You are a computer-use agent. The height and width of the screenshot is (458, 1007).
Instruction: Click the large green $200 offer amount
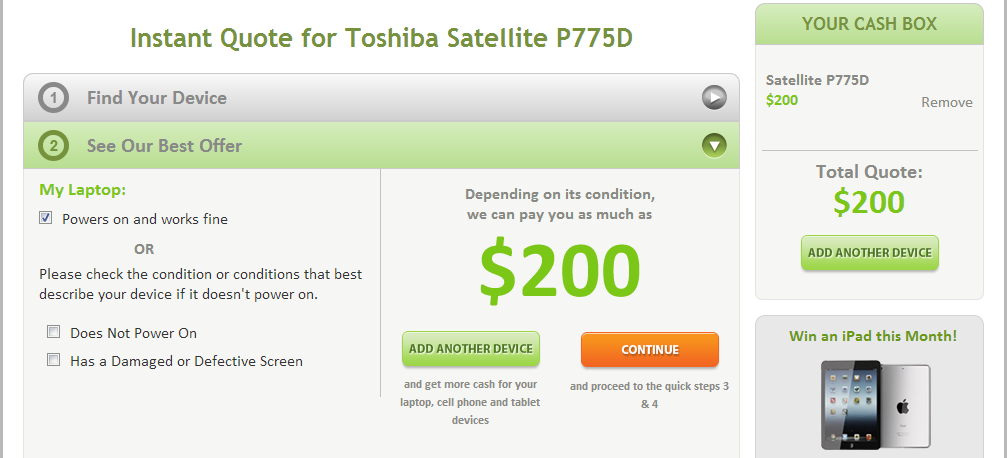point(559,272)
